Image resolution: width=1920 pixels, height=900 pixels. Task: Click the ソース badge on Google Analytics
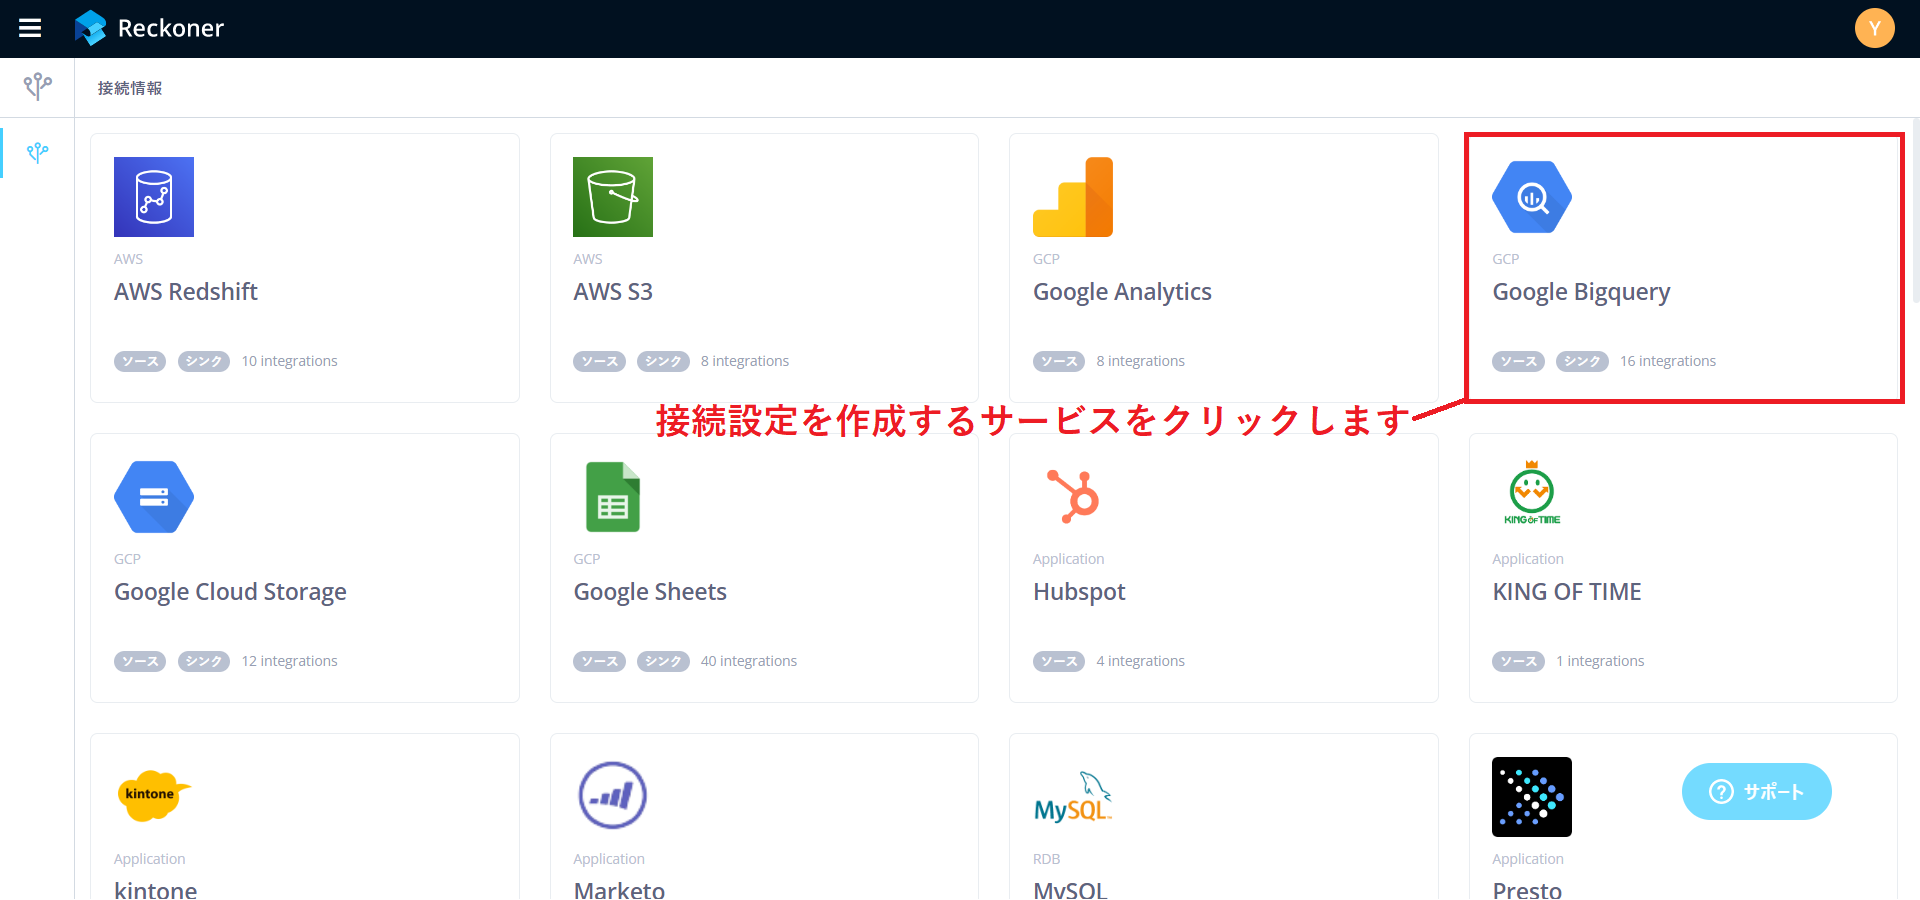1059,361
